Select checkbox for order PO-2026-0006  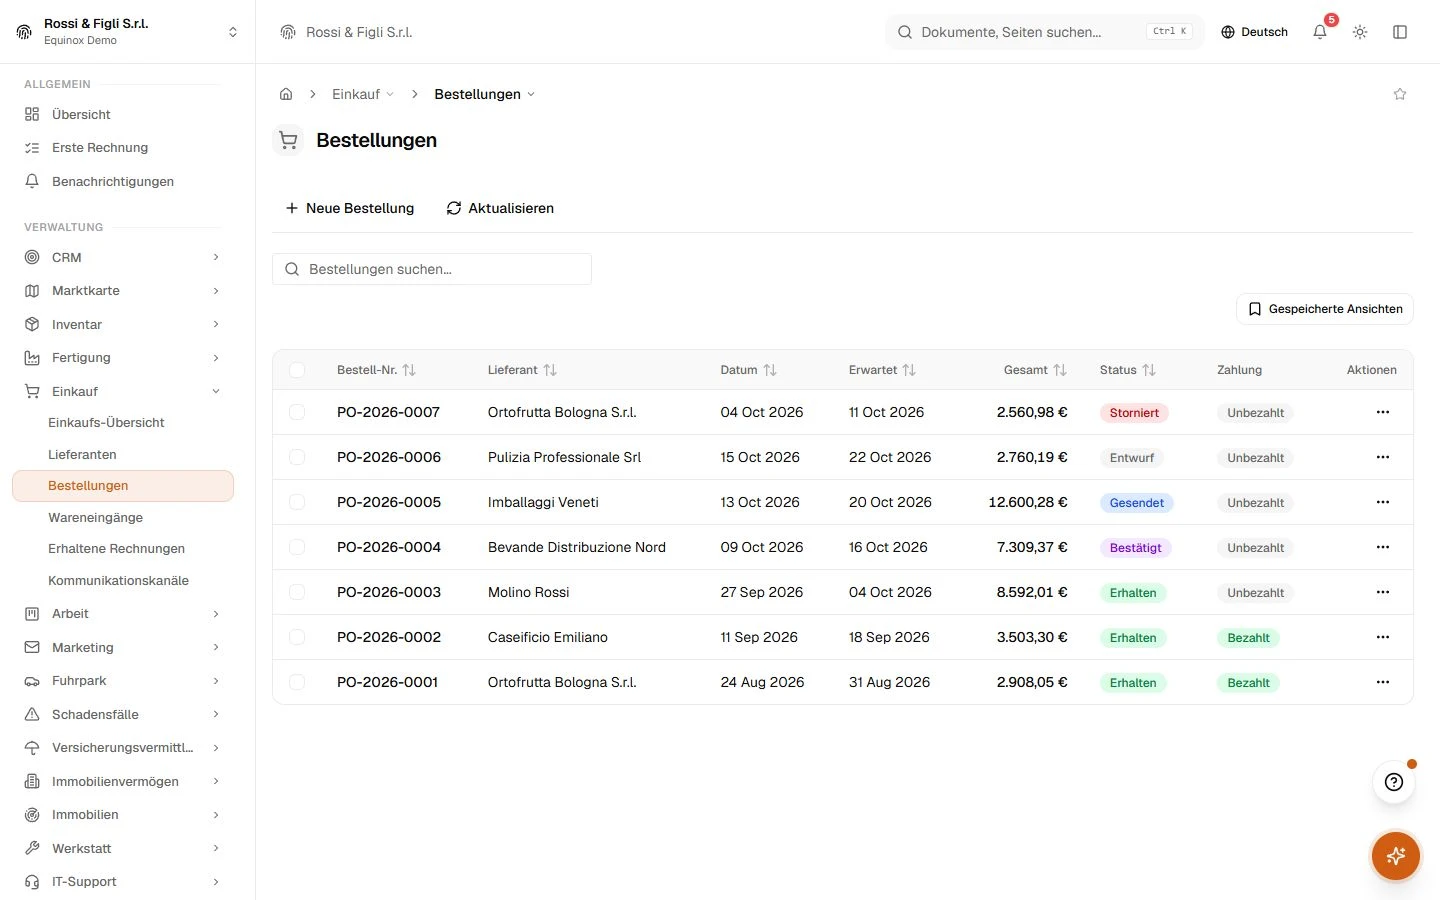pos(297,457)
